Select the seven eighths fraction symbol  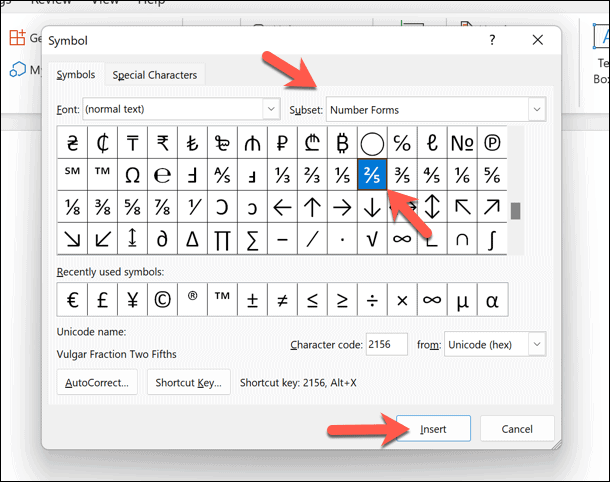(x=162, y=207)
